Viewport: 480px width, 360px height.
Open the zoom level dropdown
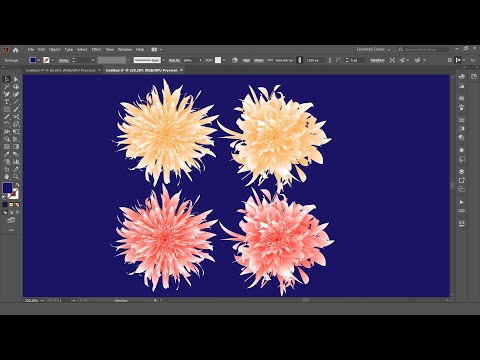[x=42, y=301]
